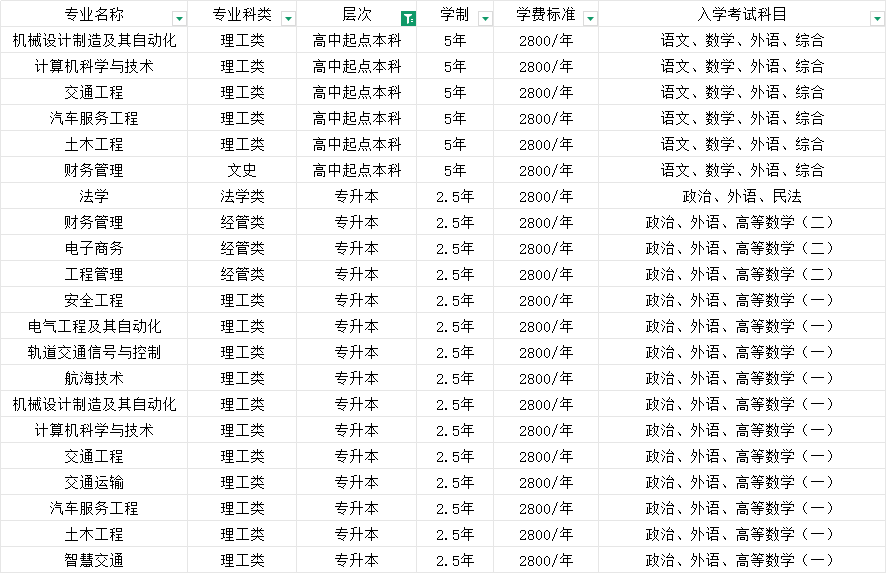886x573 pixels.
Task: Select the 工程管理 major cell
Action: (x=94, y=274)
